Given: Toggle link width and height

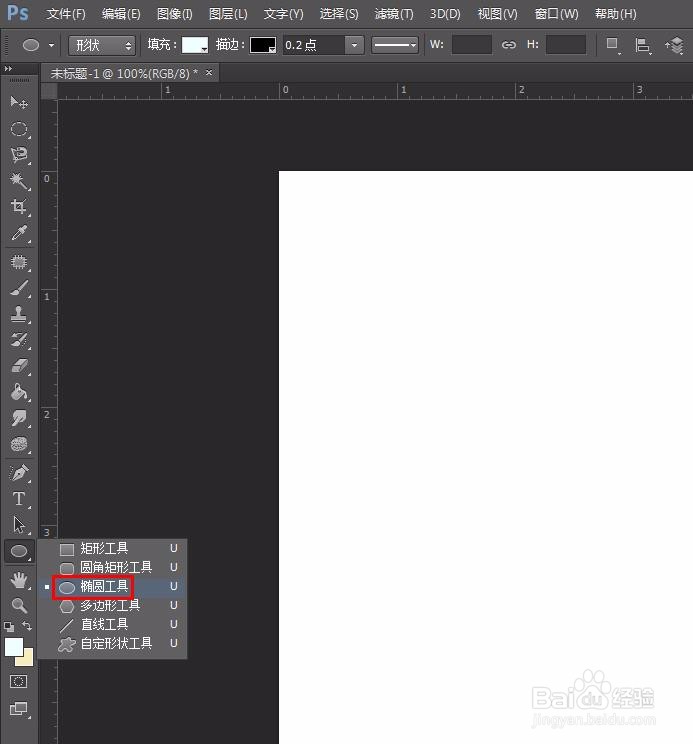Looking at the screenshot, I should [508, 45].
